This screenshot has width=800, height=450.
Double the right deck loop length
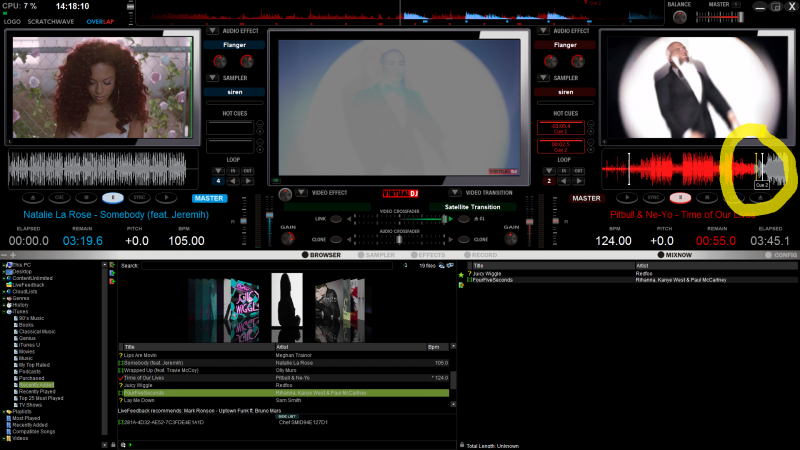point(579,181)
